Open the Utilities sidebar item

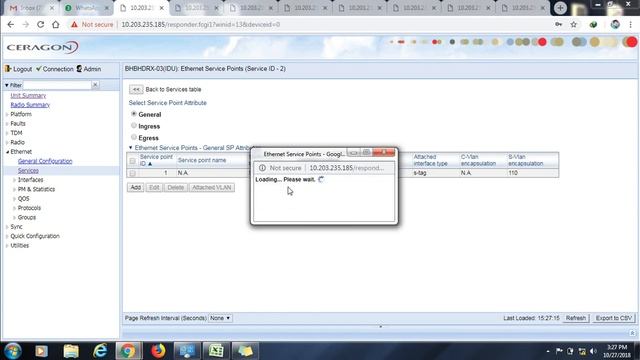pyautogui.click(x=20, y=246)
